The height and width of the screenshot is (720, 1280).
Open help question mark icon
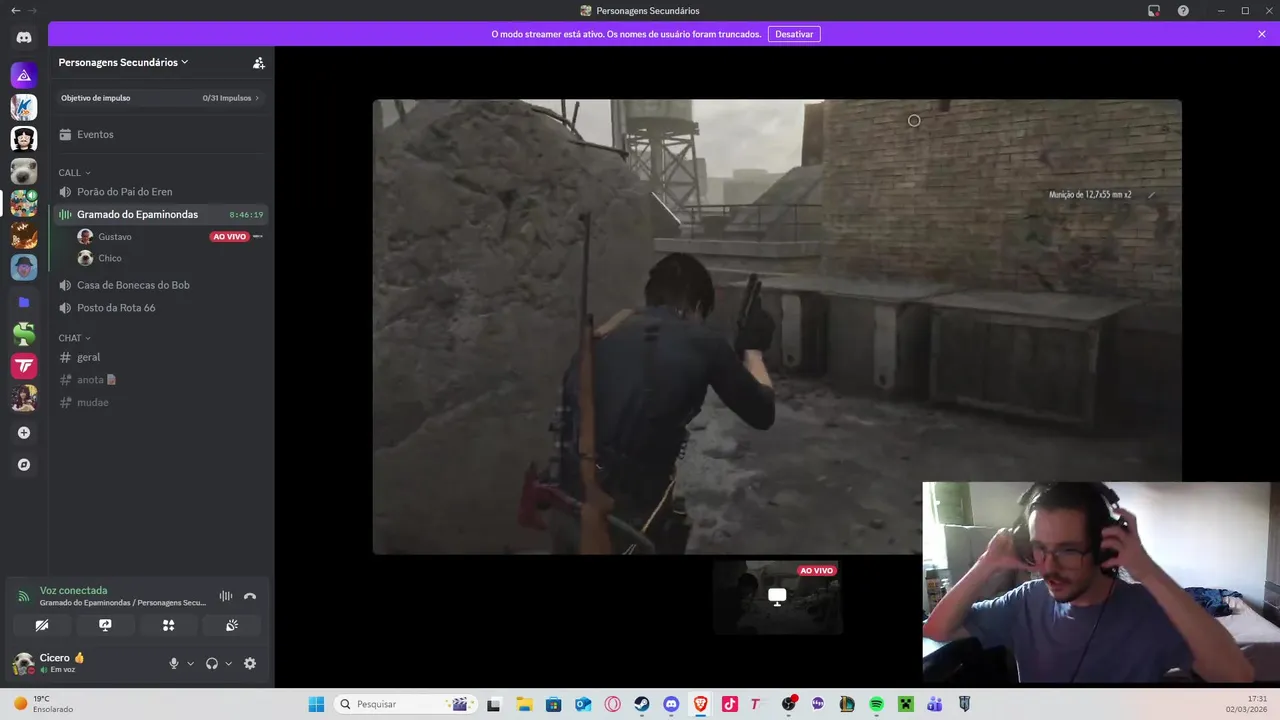[1183, 11]
